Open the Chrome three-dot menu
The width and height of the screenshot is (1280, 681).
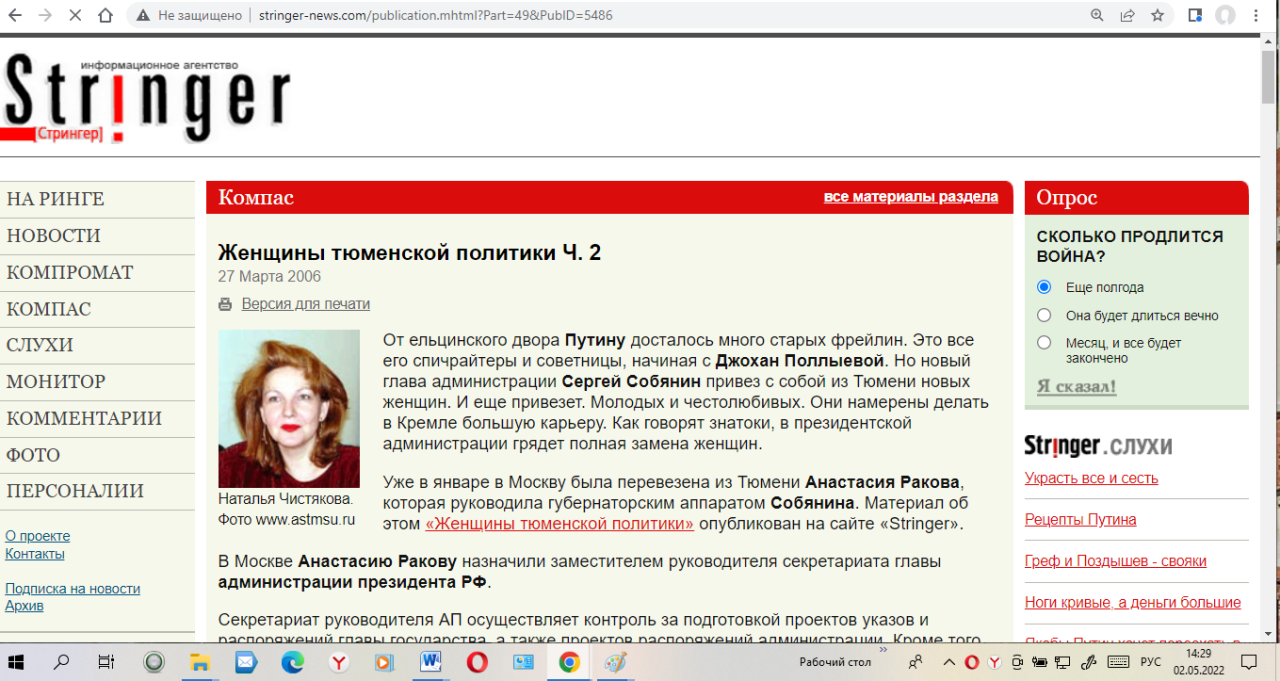tap(1258, 15)
